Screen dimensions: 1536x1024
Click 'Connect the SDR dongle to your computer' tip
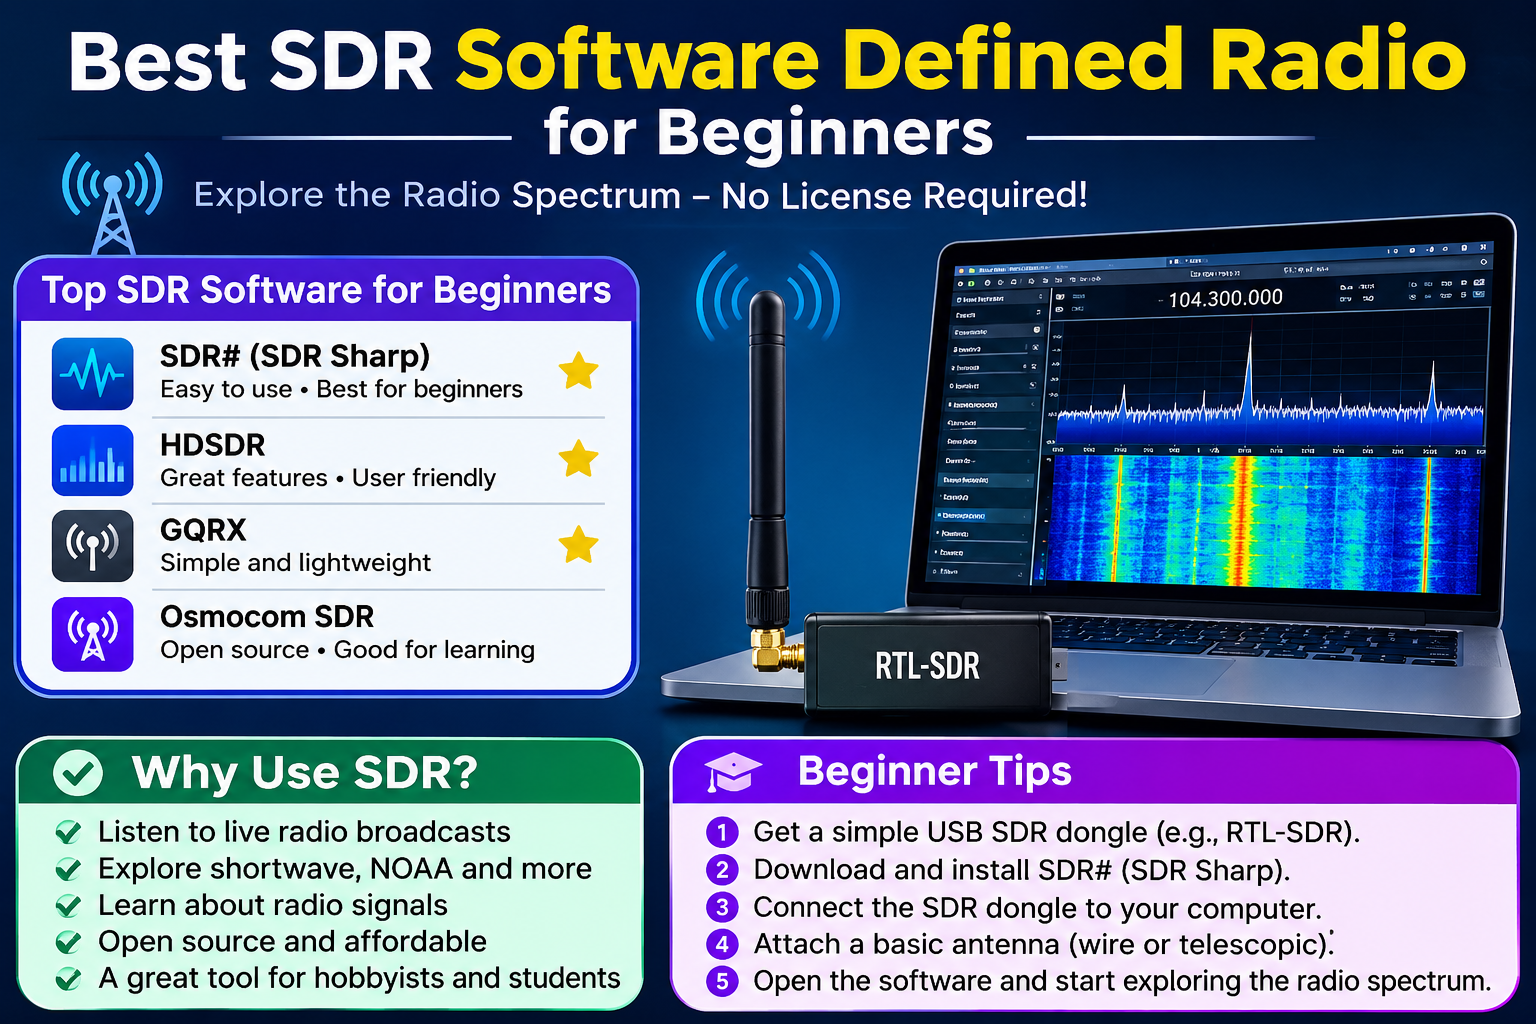tap(1038, 908)
